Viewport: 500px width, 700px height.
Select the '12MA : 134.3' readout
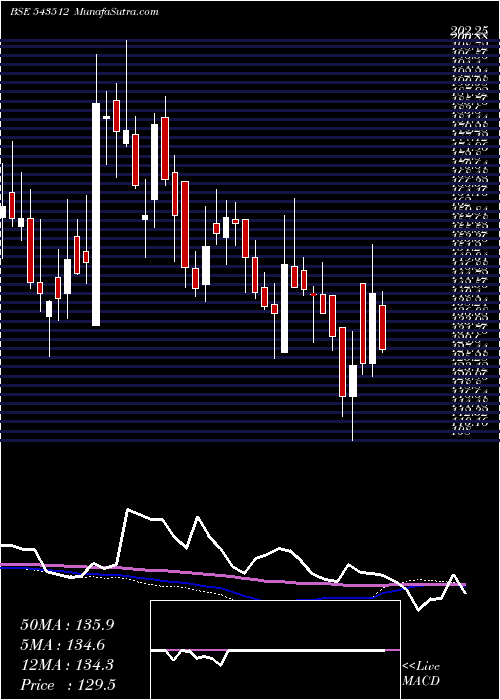(x=67, y=665)
